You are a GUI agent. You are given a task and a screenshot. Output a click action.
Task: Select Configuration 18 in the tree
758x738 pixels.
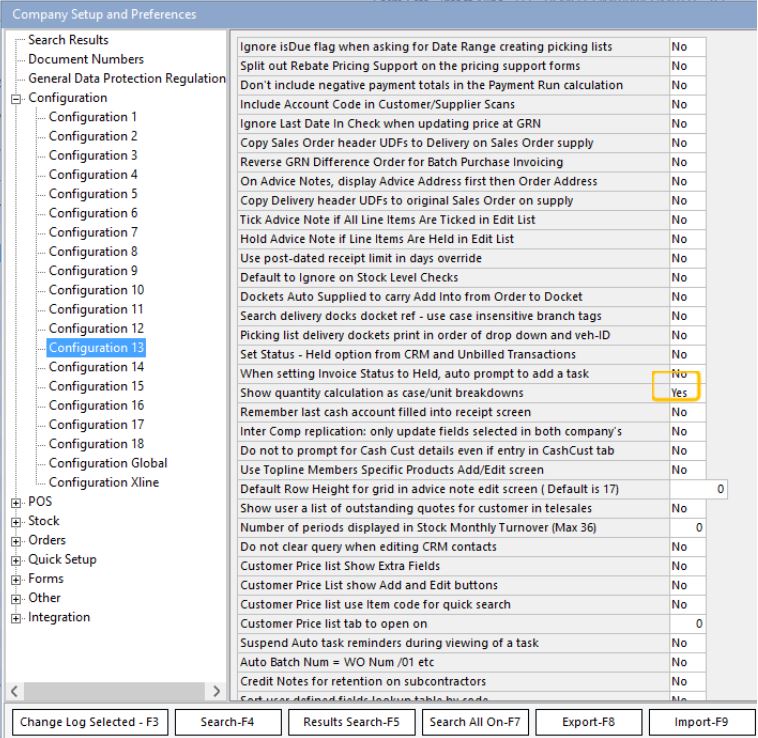pos(96,444)
